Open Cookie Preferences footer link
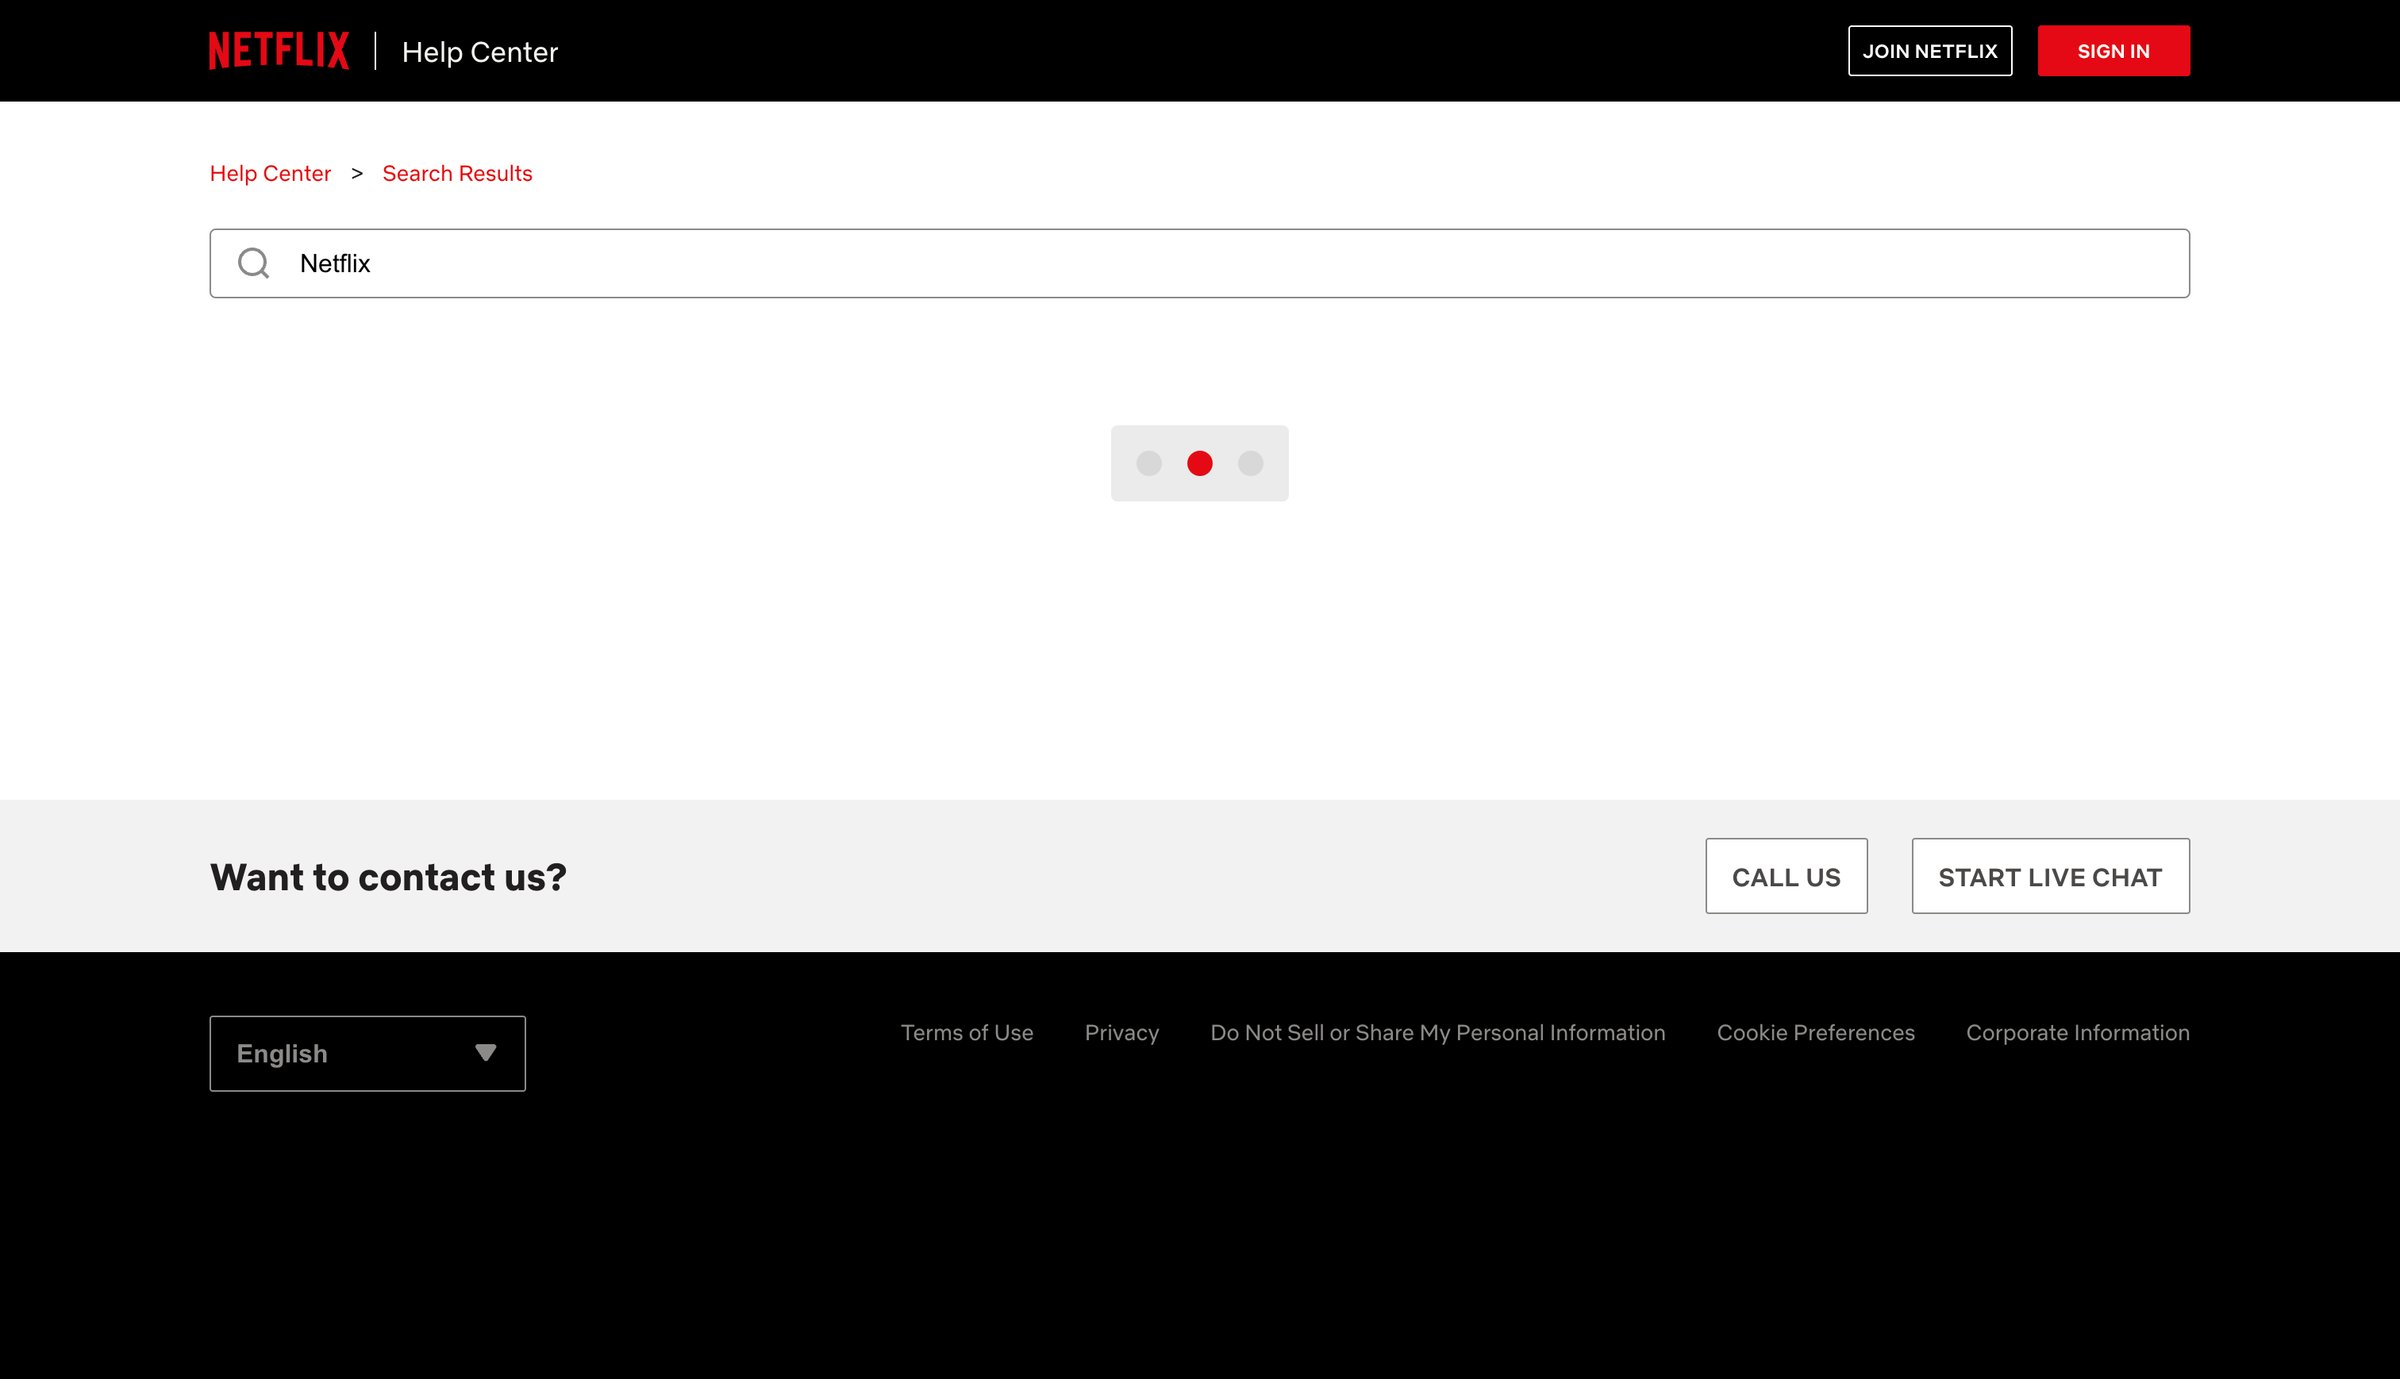Image resolution: width=2400 pixels, height=1379 pixels. click(x=1816, y=1033)
